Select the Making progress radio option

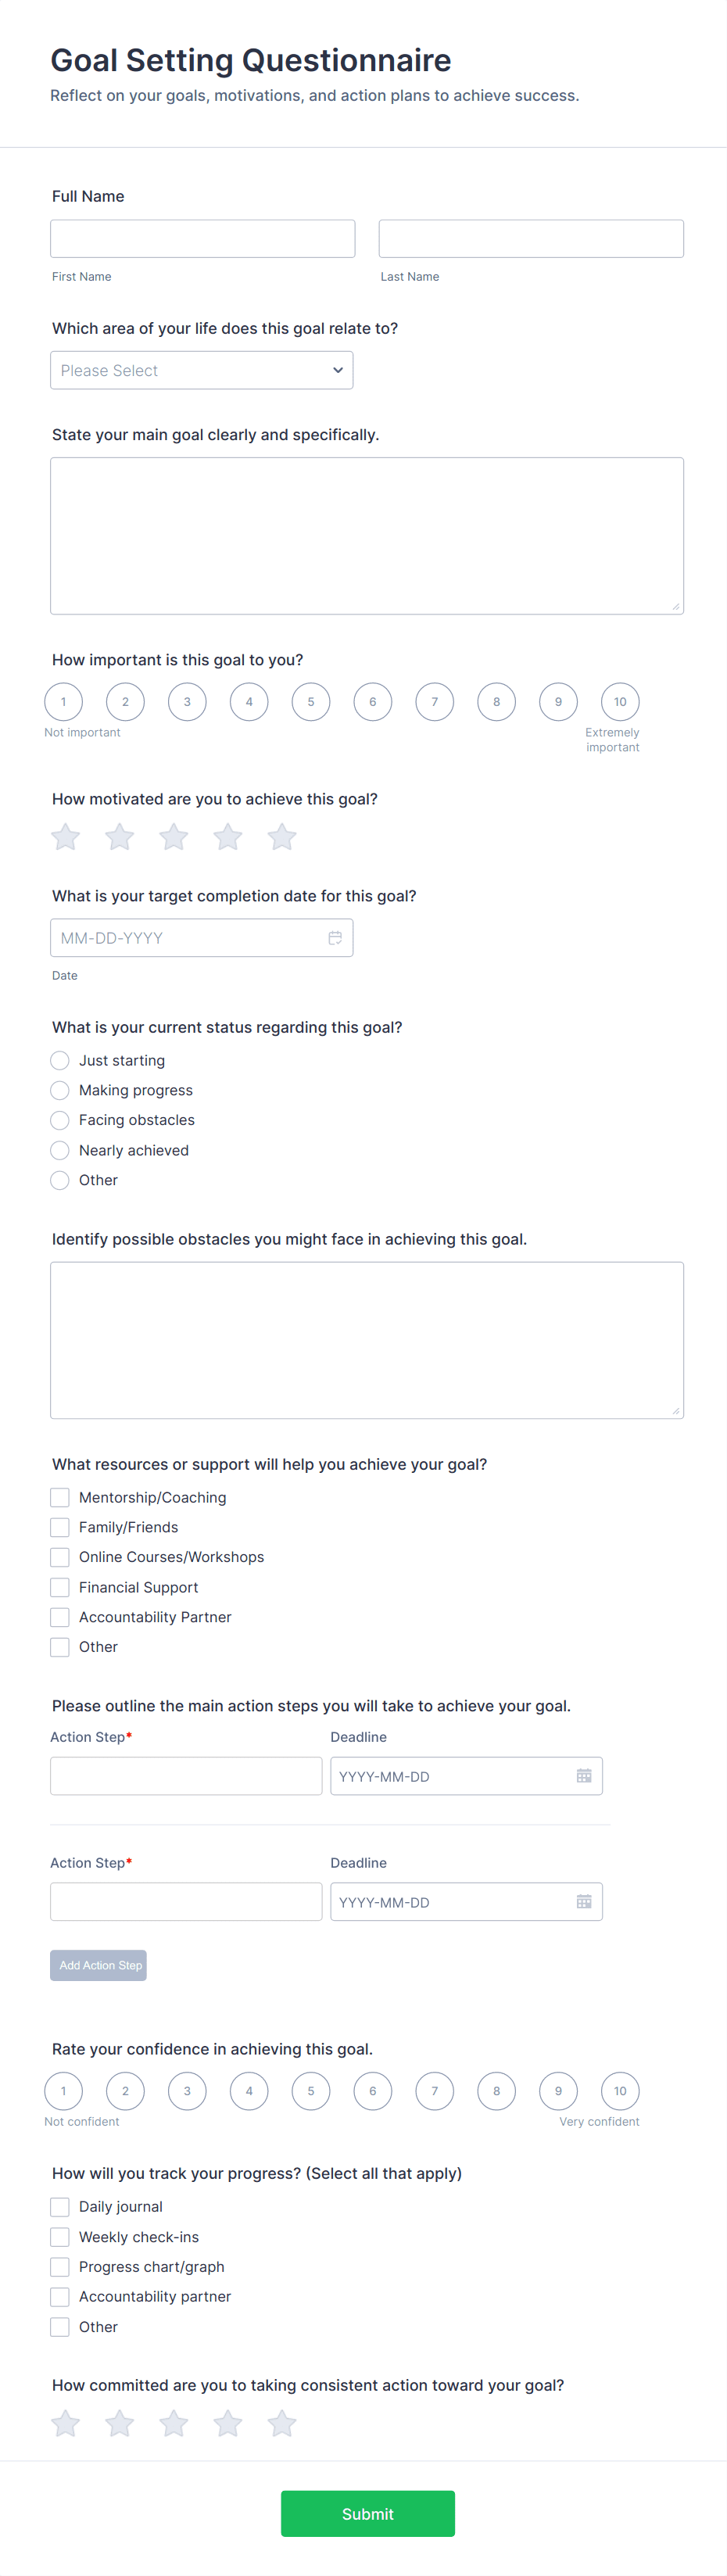(x=60, y=1090)
